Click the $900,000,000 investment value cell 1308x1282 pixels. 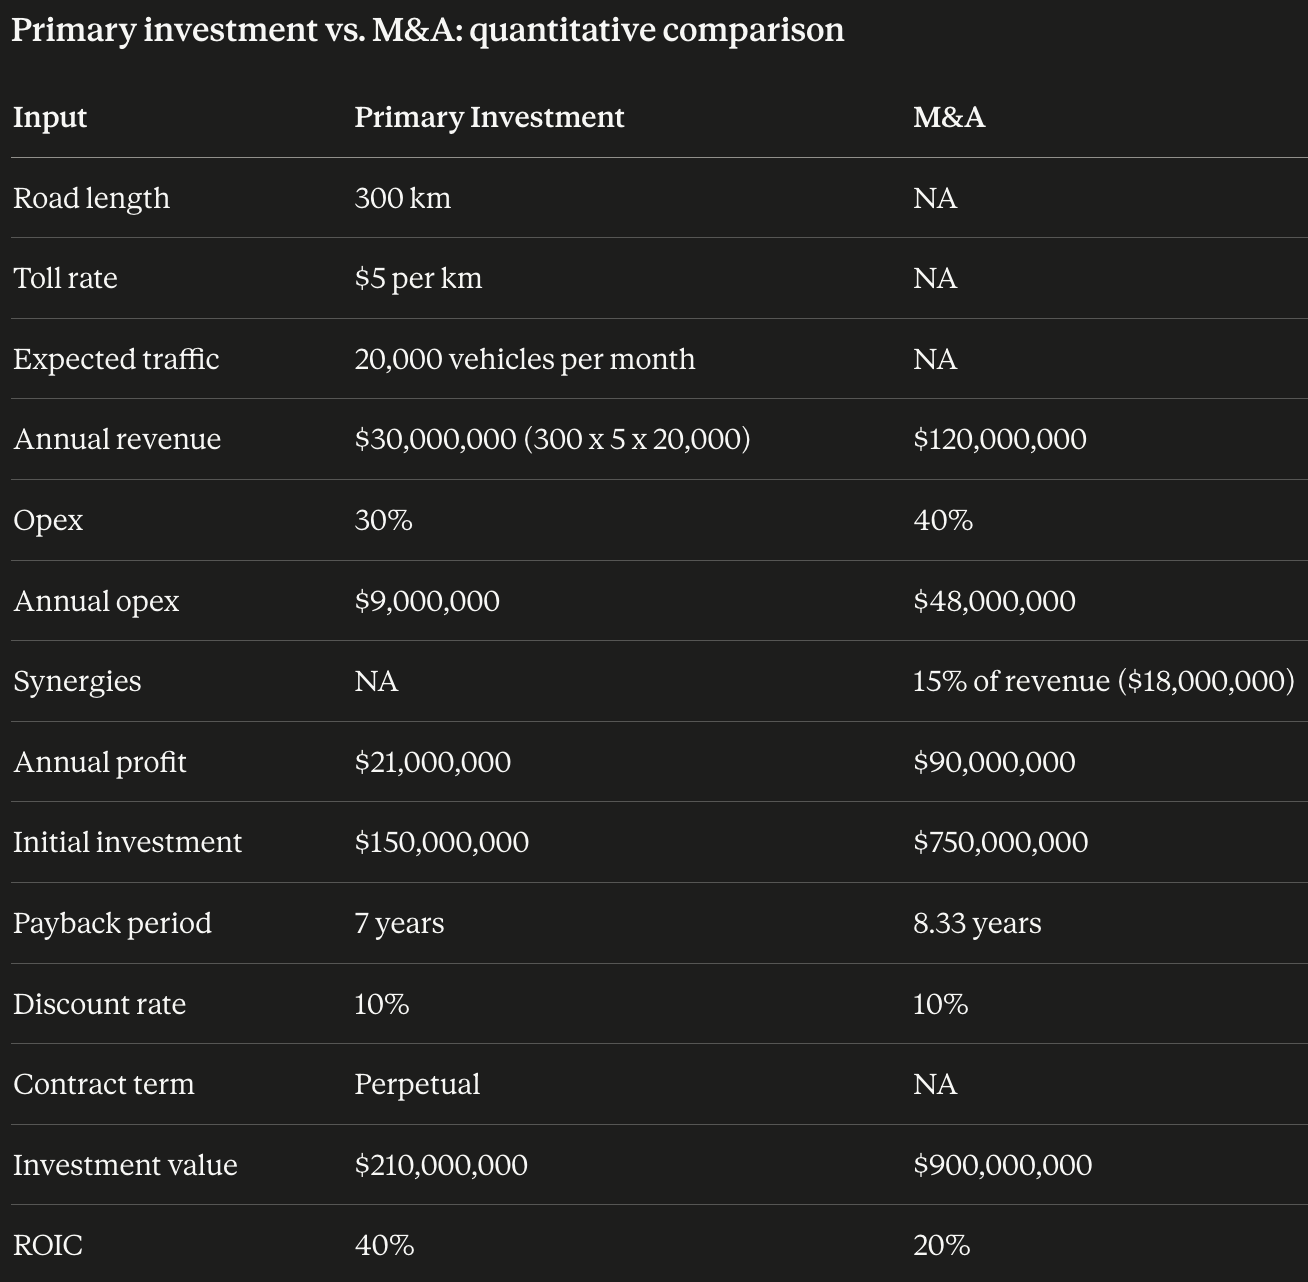pos(1003,1165)
